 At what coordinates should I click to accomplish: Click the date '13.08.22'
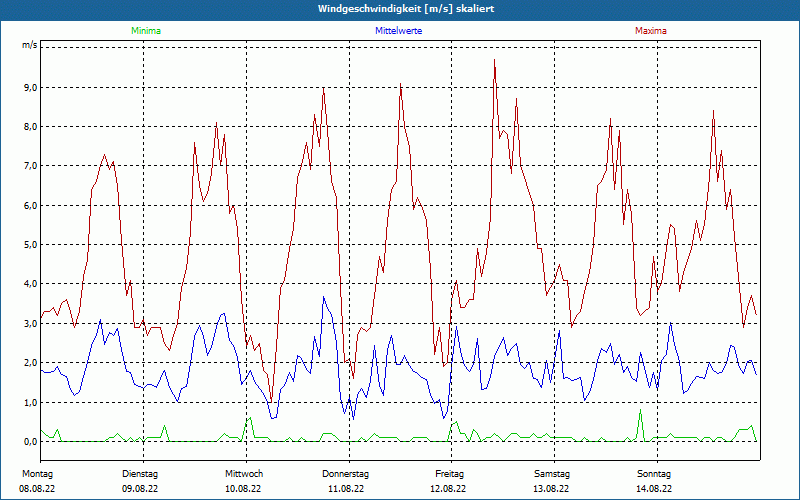(551, 489)
